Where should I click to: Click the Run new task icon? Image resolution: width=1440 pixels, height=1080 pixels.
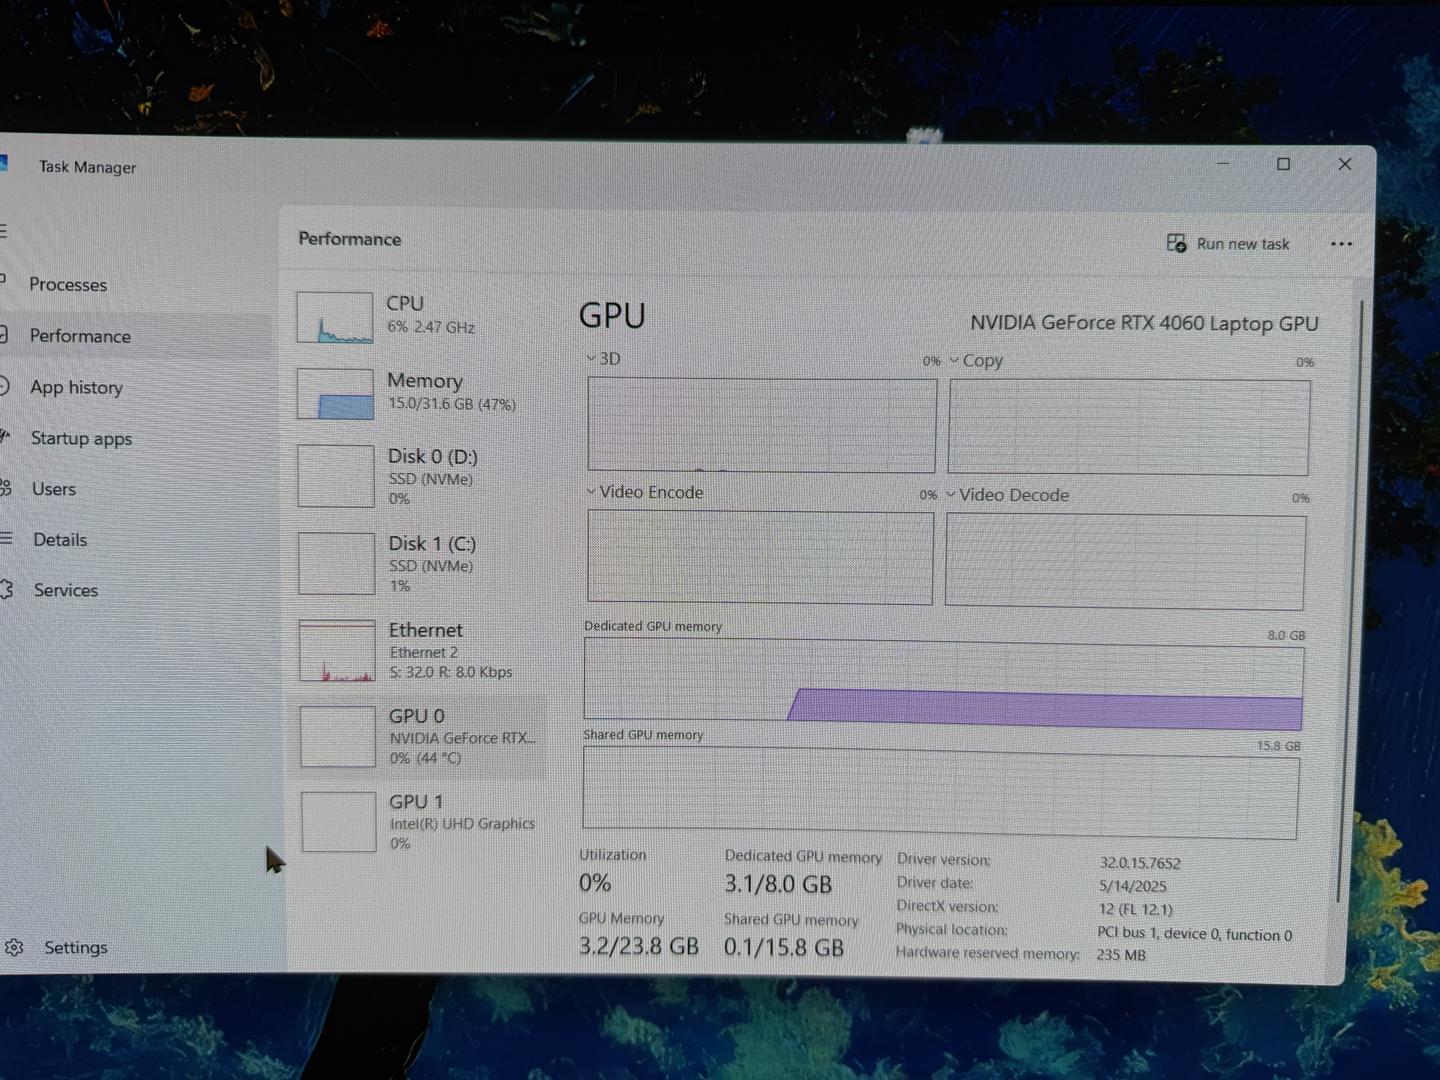pos(1176,243)
